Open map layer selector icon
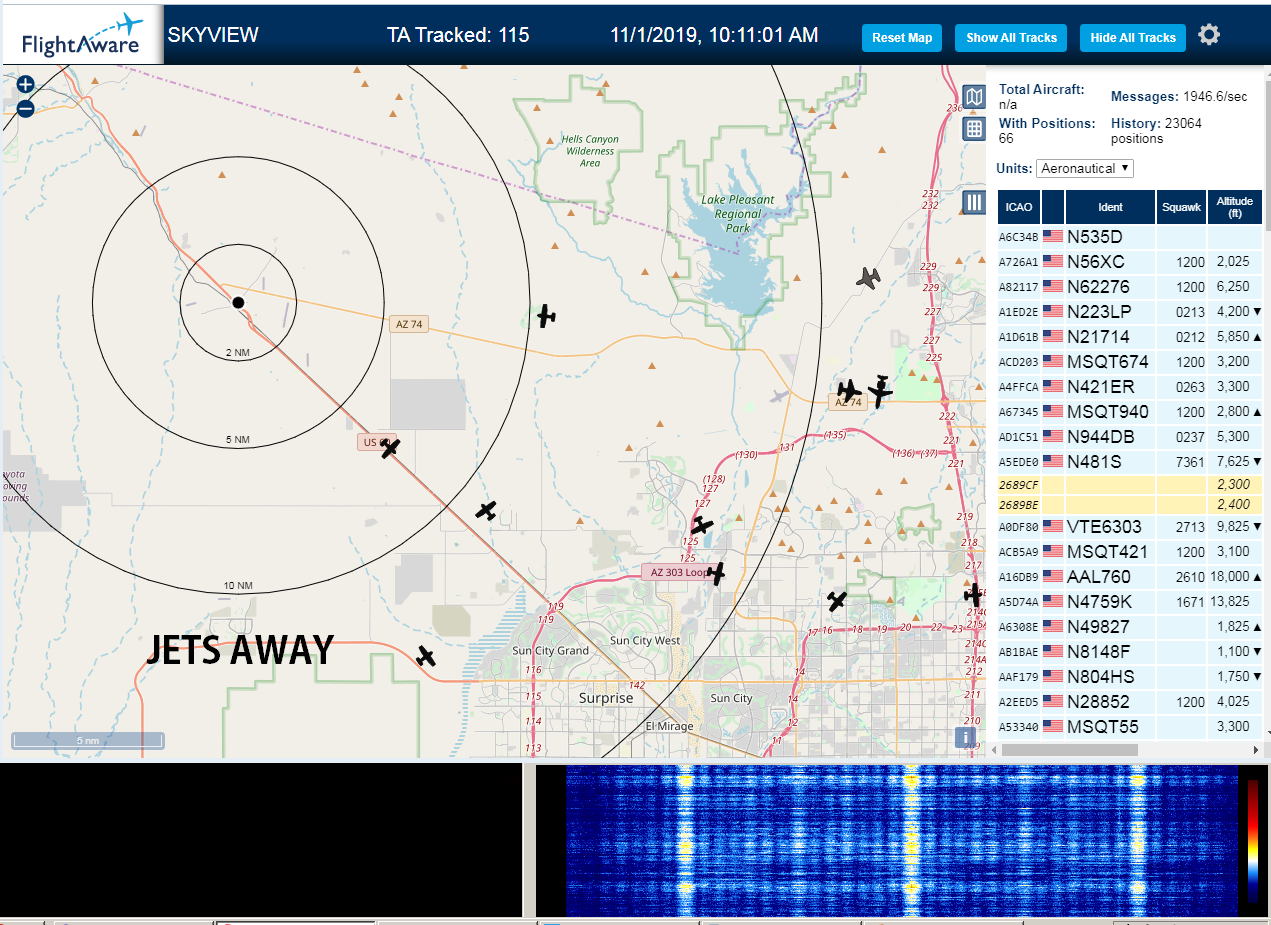 974,97
